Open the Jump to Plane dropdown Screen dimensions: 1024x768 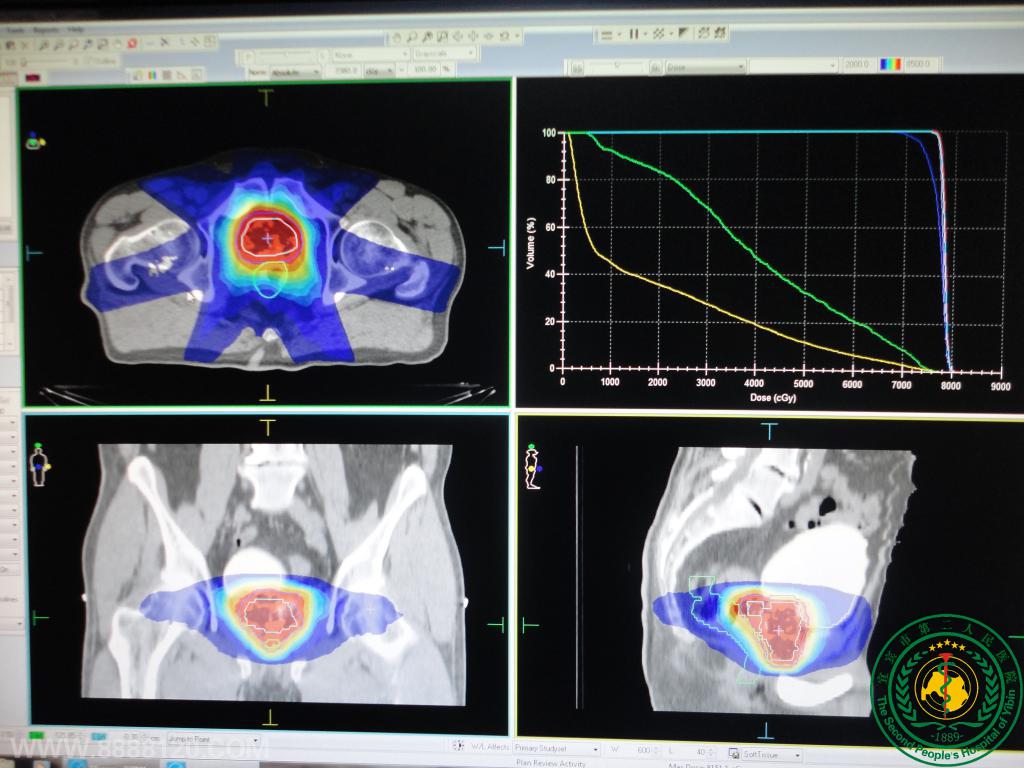click(212, 741)
